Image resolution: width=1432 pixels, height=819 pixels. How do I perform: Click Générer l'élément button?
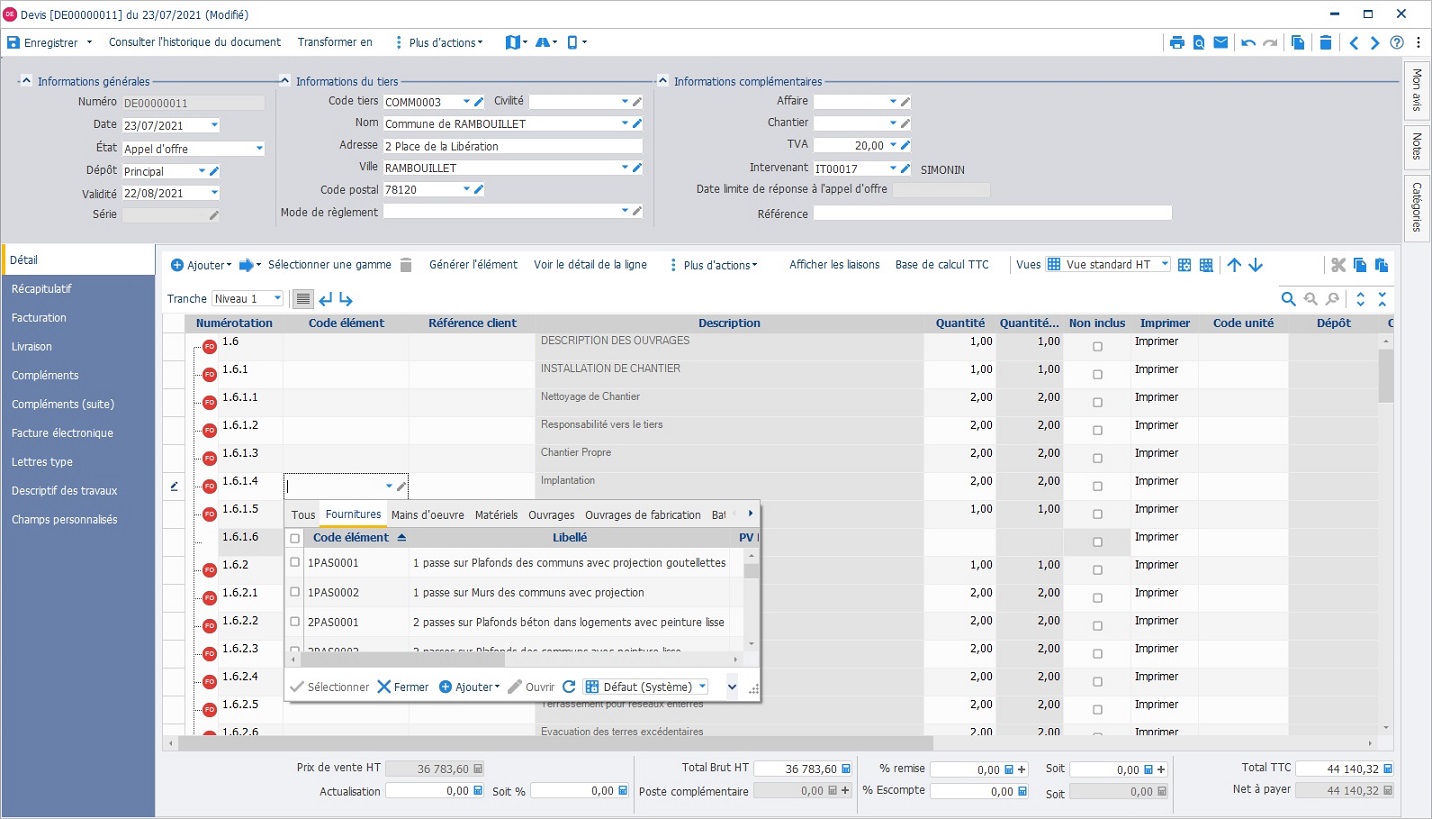[x=473, y=265]
